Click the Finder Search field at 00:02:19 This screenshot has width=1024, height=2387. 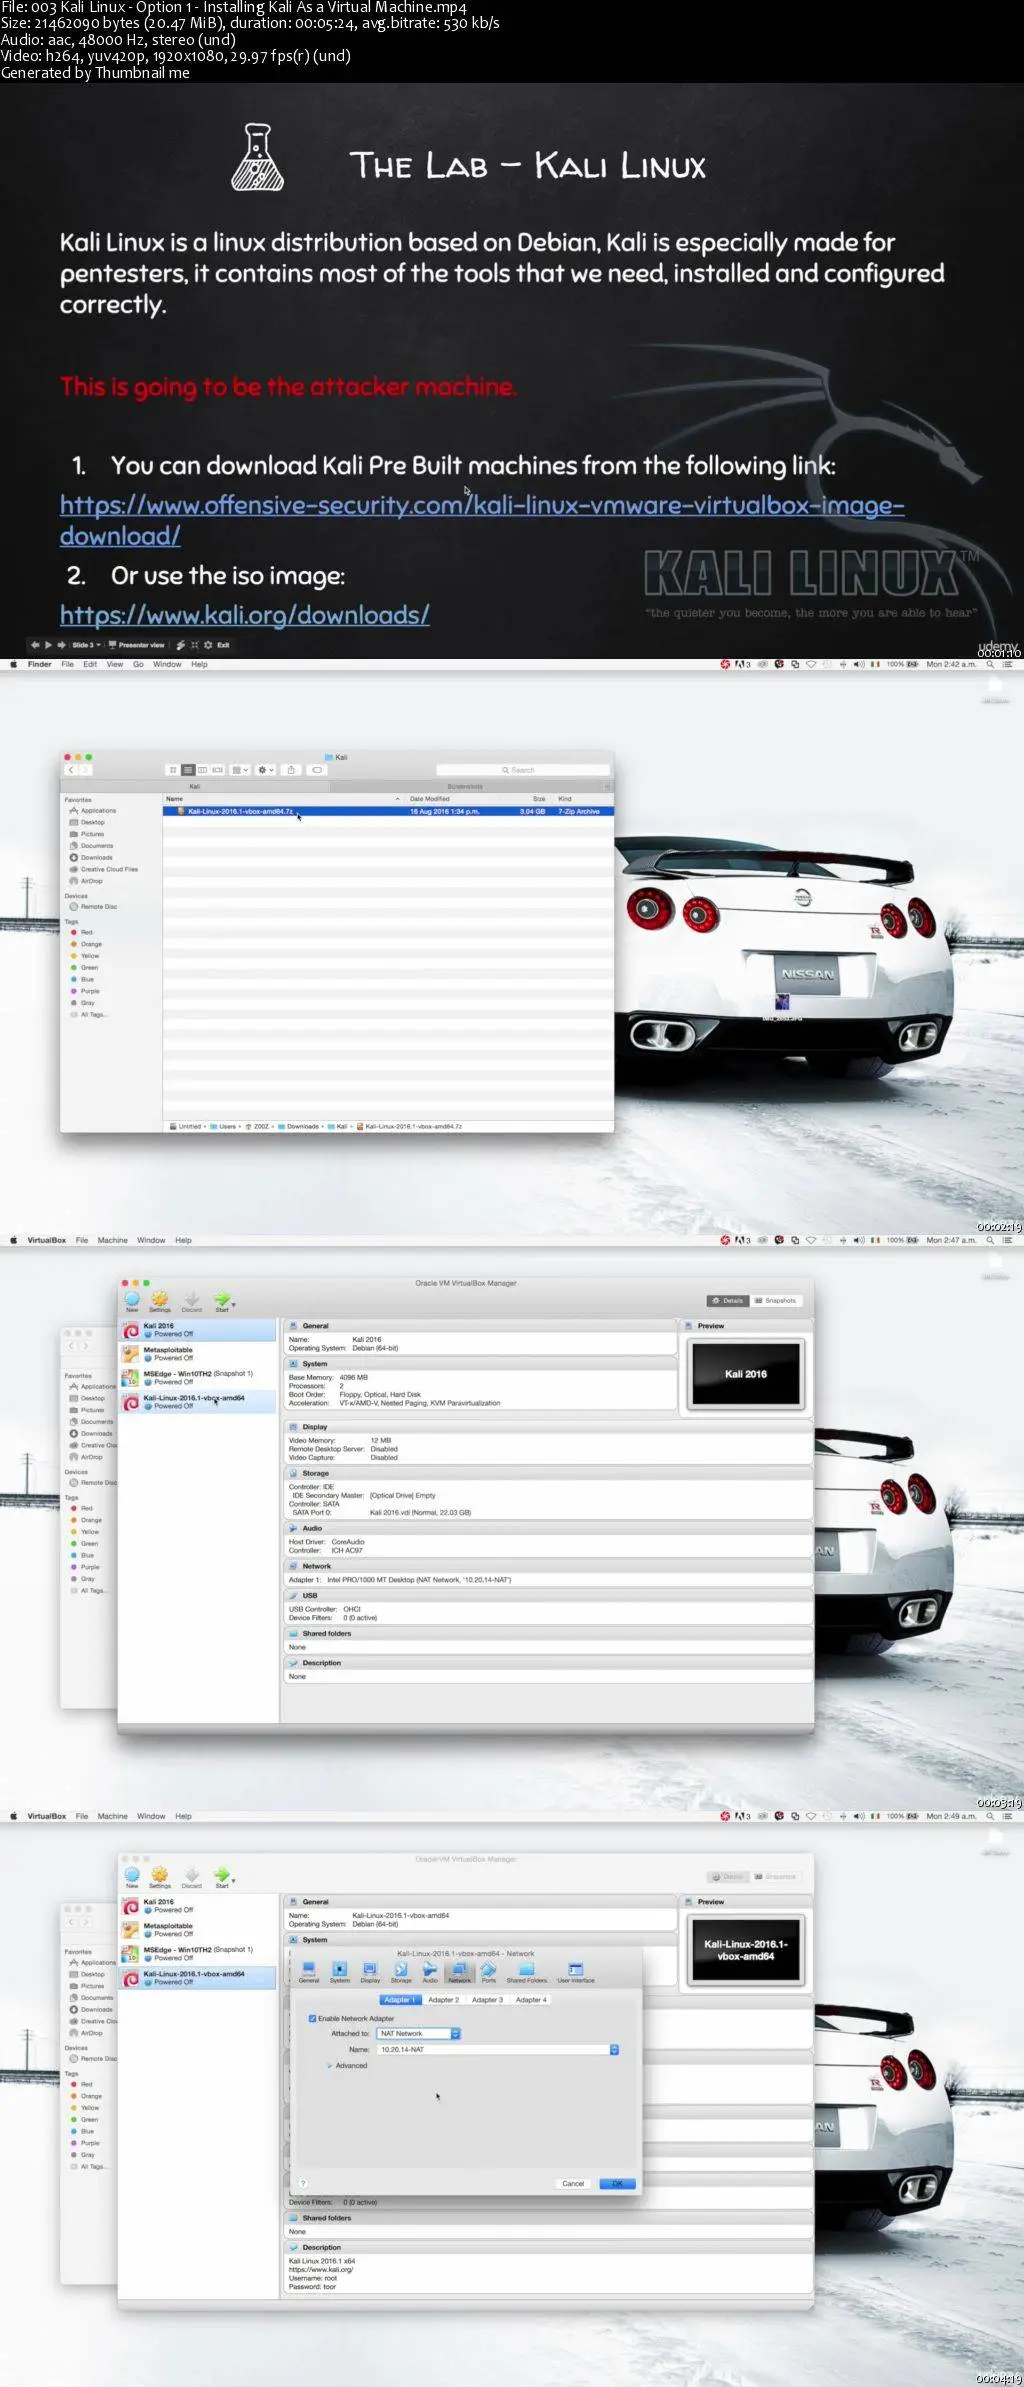523,770
